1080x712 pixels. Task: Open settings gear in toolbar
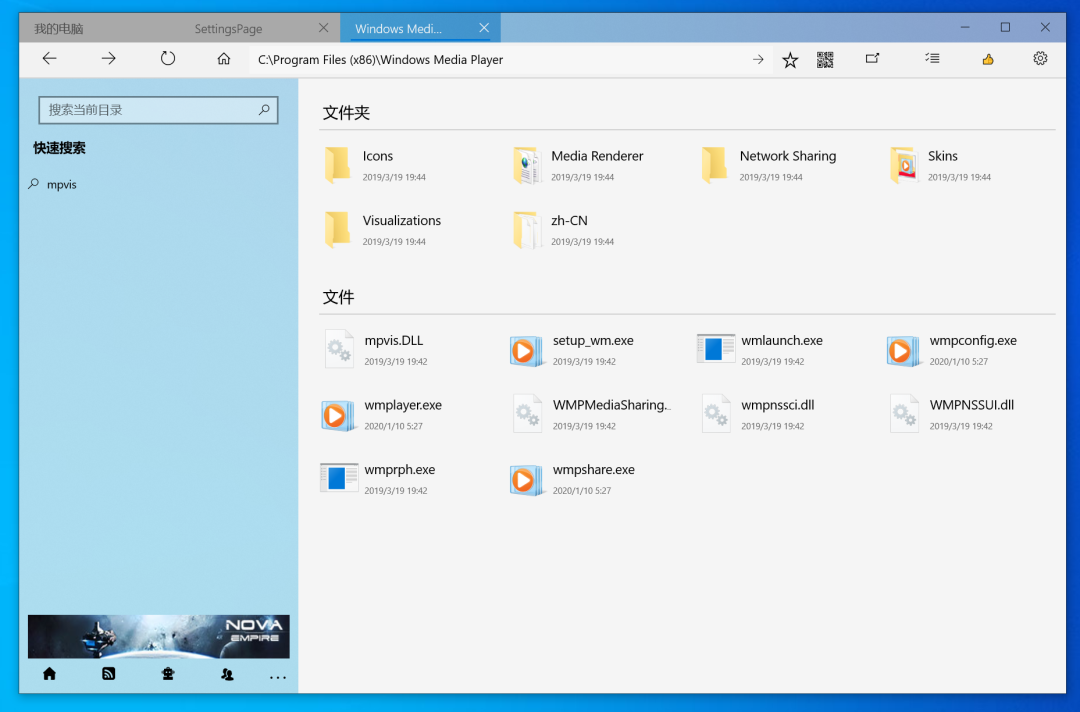pyautogui.click(x=1040, y=59)
